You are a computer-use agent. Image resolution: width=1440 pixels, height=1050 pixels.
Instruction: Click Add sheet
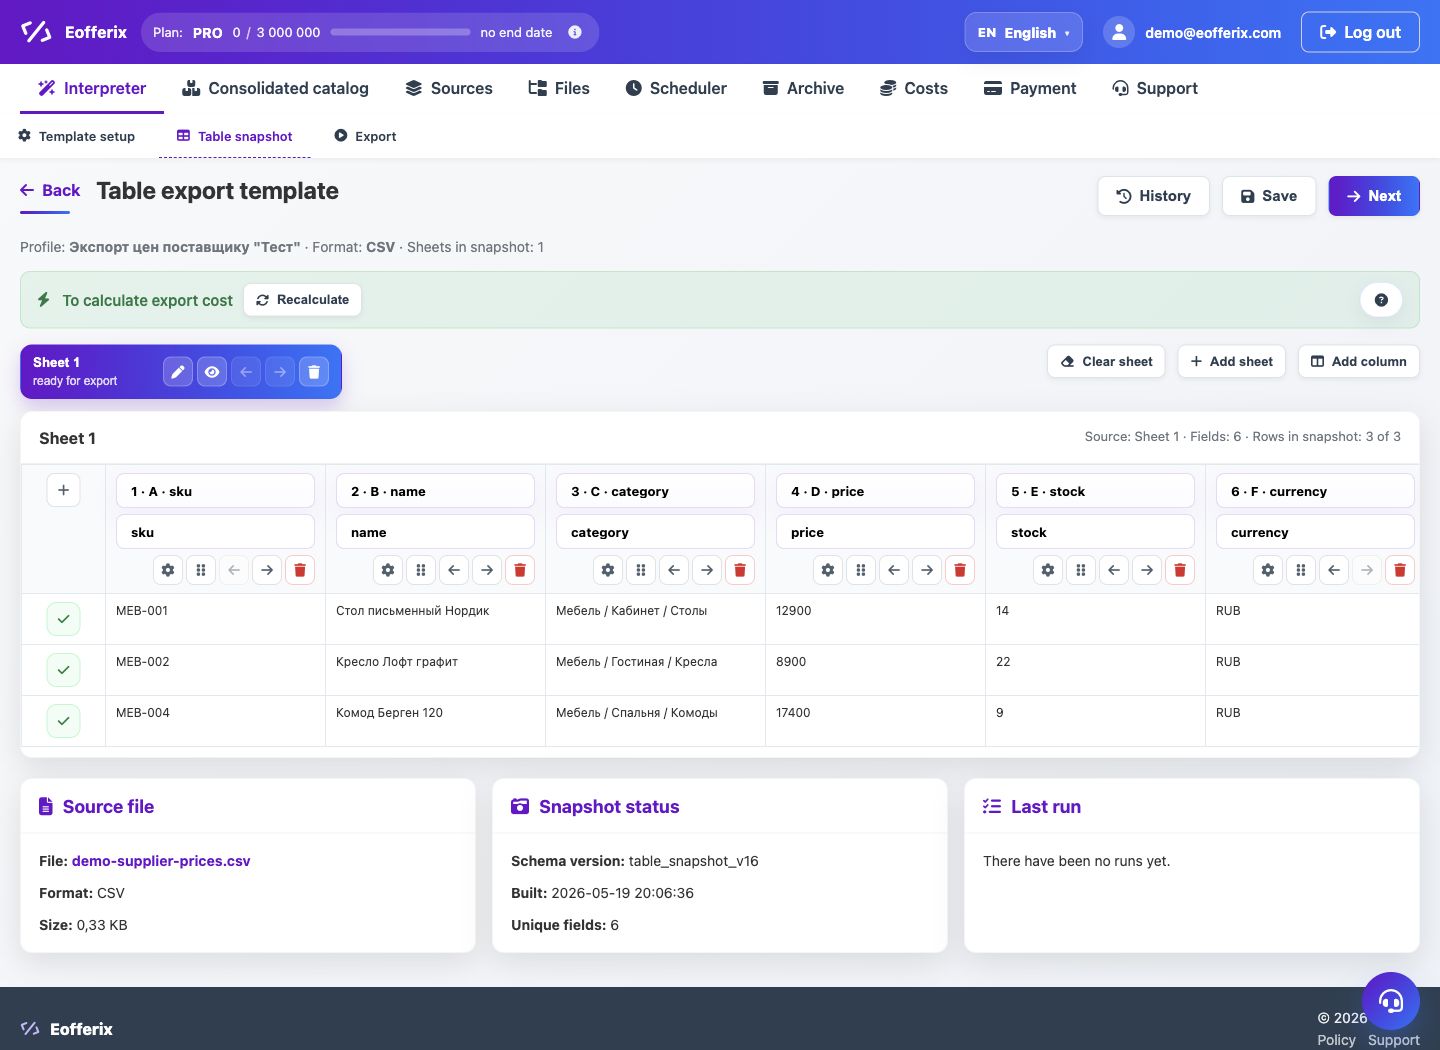coord(1231,361)
